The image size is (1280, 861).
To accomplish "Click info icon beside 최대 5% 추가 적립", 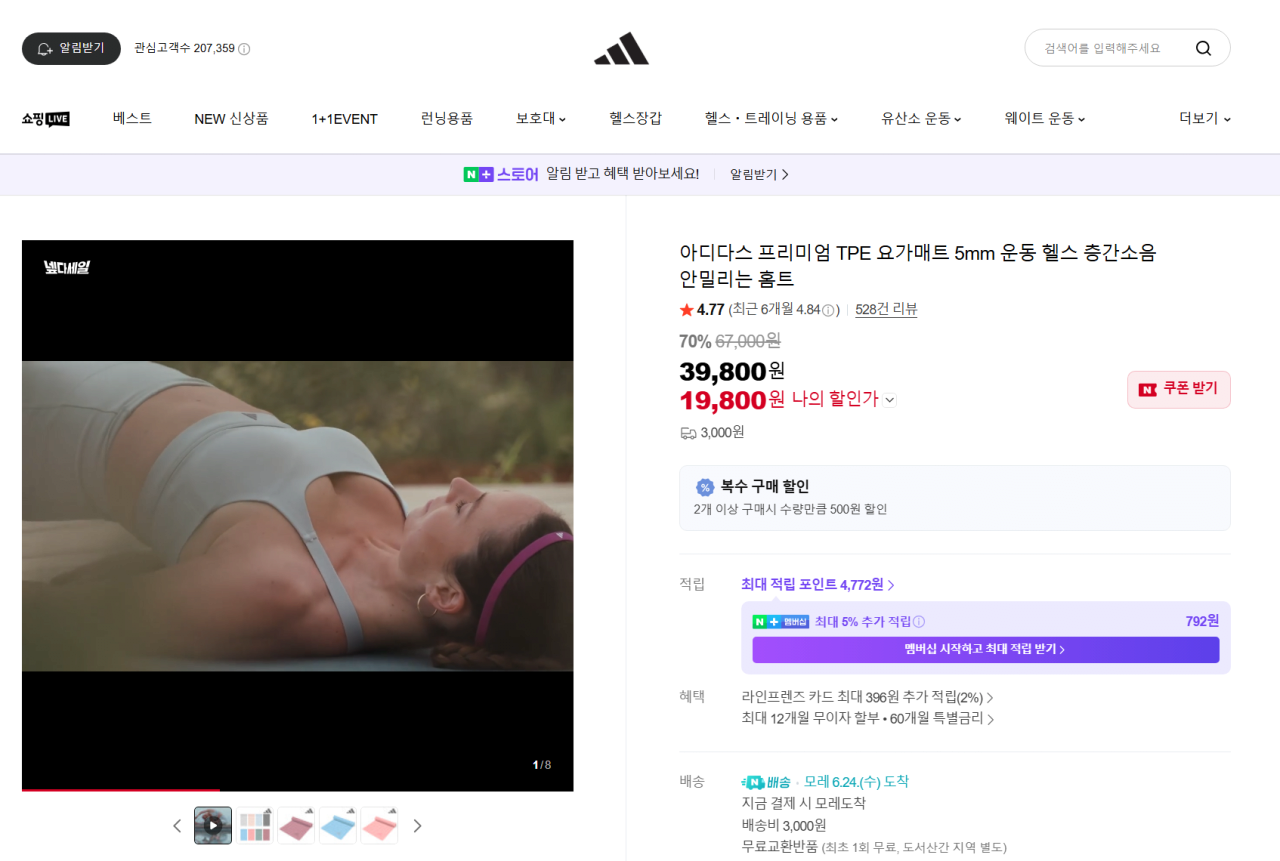I will 919,622.
